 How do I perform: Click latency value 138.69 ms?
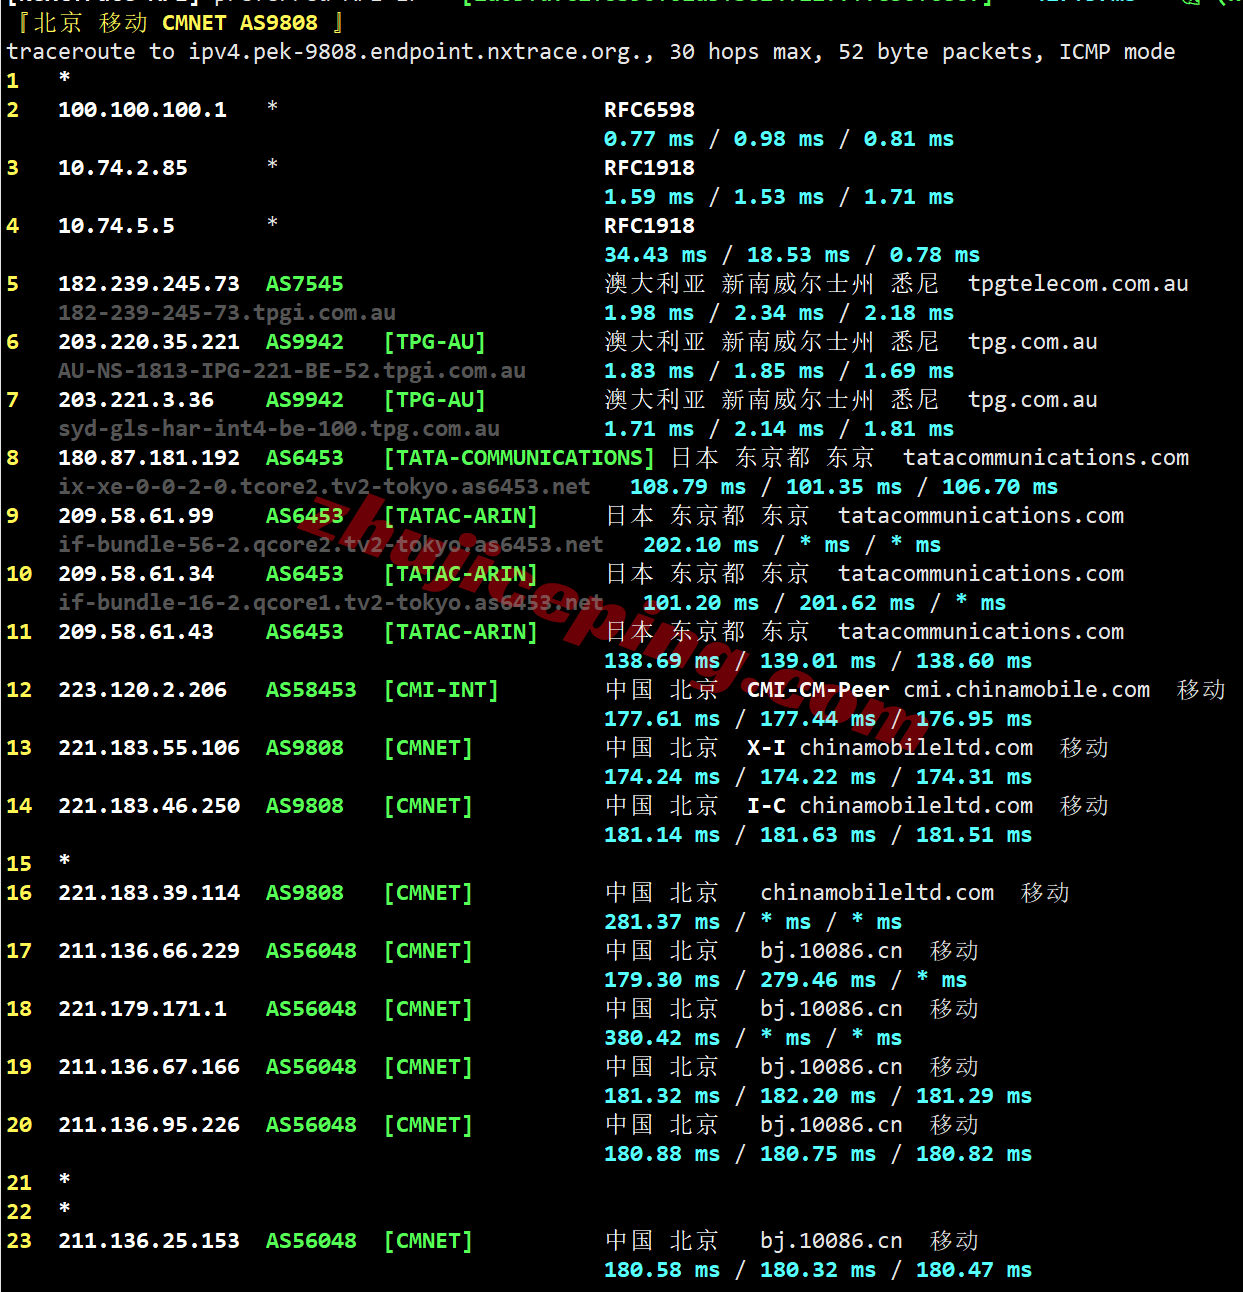point(662,661)
